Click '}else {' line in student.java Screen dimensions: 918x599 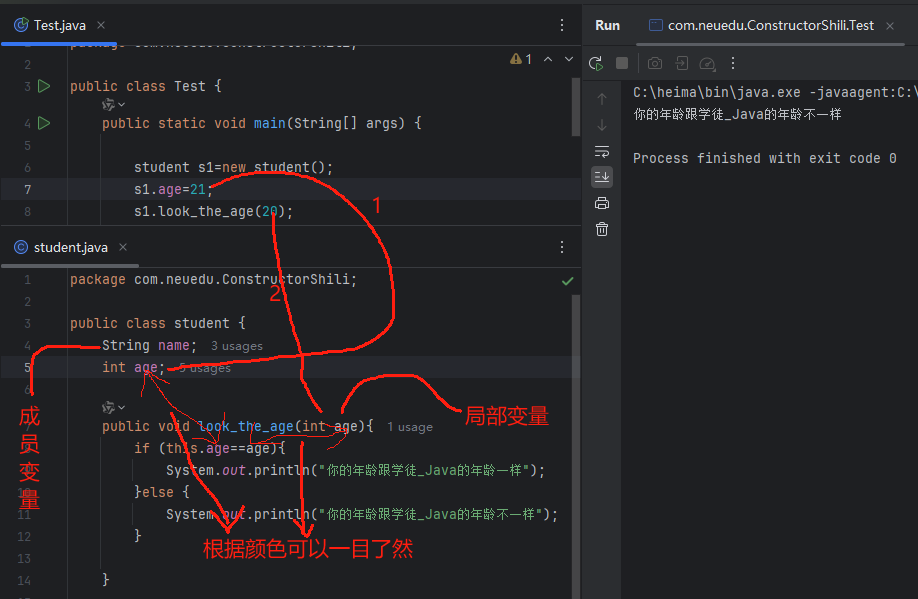(162, 492)
